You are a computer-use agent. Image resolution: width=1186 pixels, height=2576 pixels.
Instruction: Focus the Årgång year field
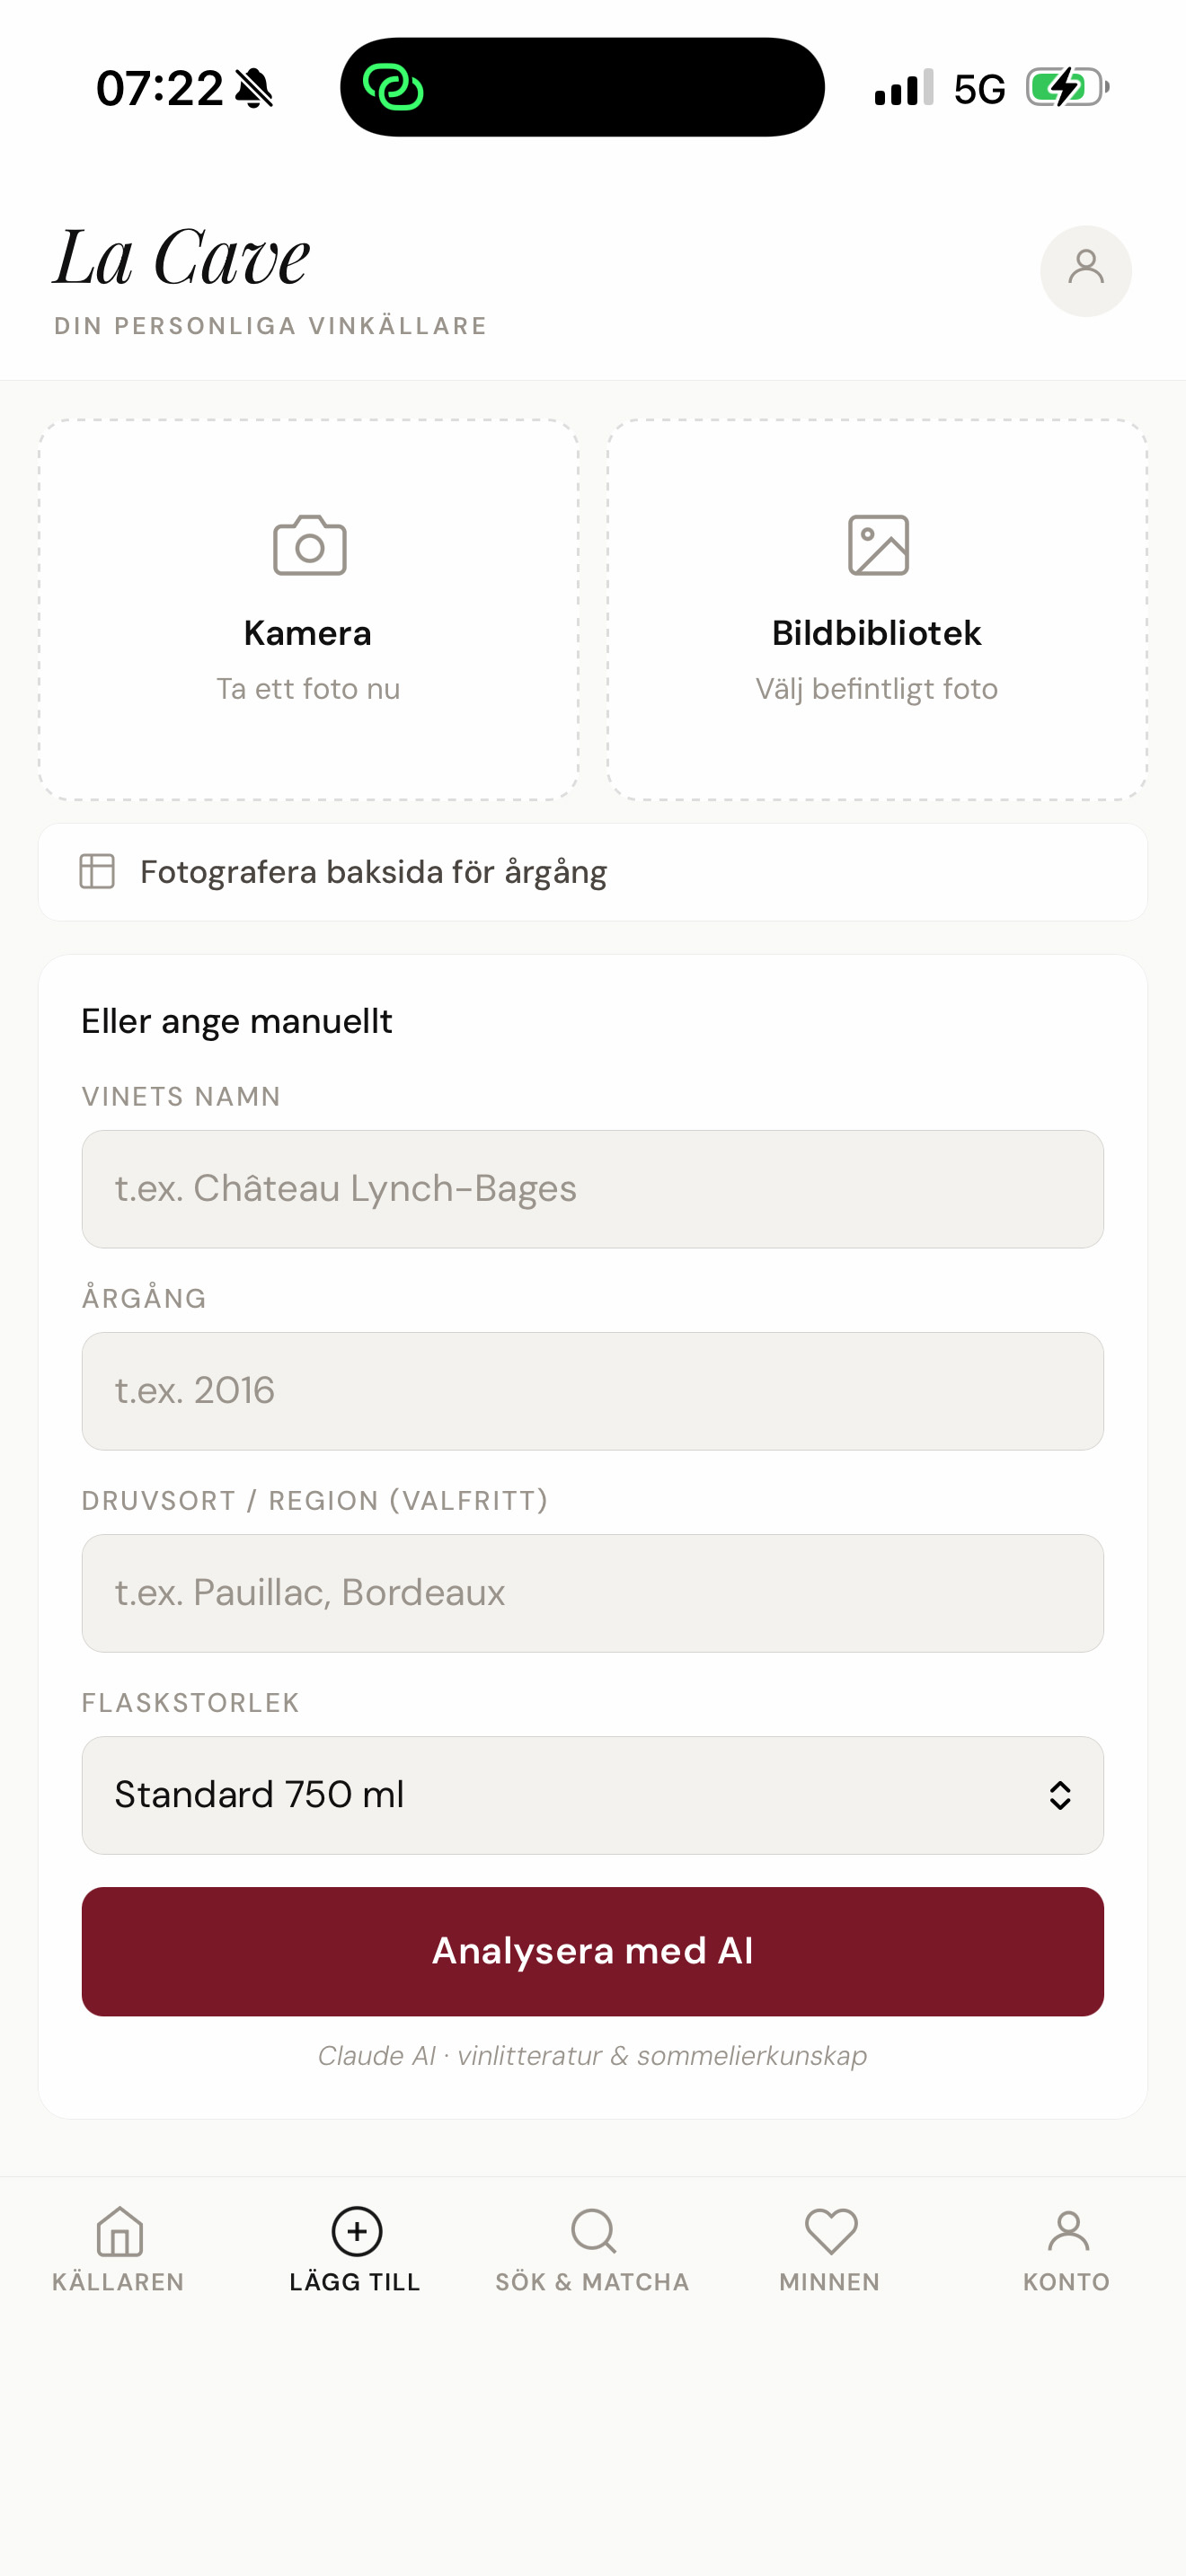[x=592, y=1391]
